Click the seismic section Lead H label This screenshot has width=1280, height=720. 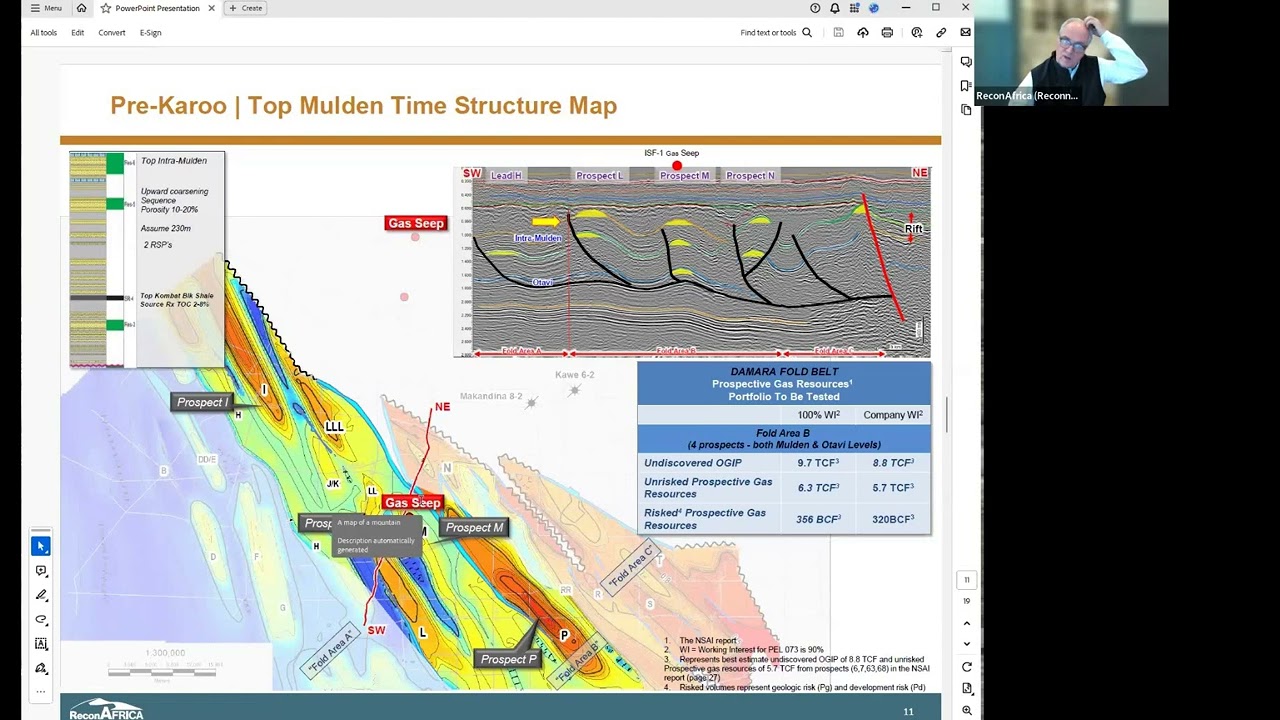click(x=506, y=176)
